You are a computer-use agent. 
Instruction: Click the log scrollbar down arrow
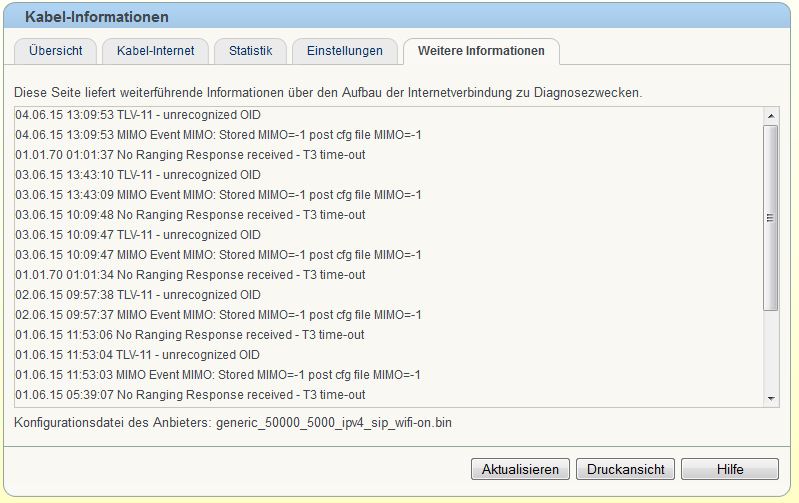tap(770, 397)
